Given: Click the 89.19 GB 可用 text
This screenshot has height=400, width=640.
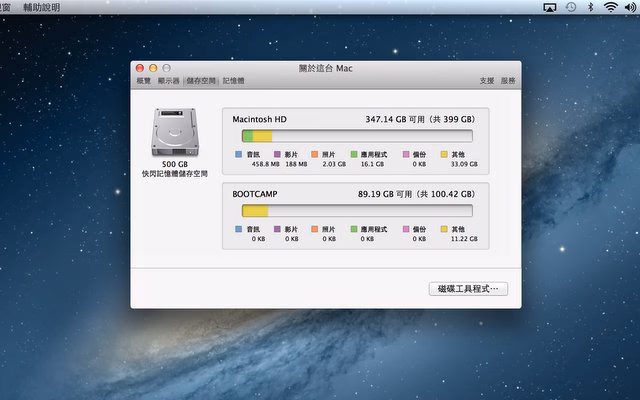Looking at the screenshot, I should 385,194.
